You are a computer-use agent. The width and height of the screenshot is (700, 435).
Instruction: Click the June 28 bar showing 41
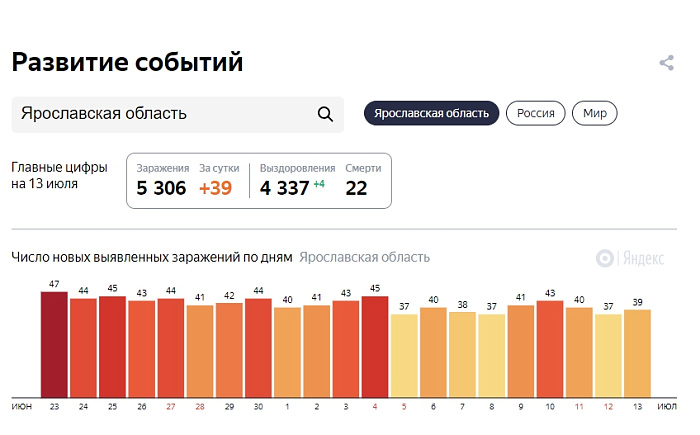point(200,351)
